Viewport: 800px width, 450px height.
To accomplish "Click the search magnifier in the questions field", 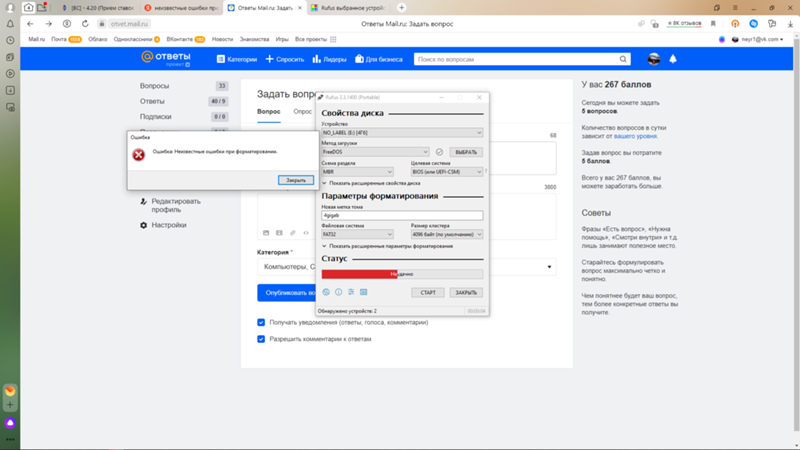I will point(624,59).
